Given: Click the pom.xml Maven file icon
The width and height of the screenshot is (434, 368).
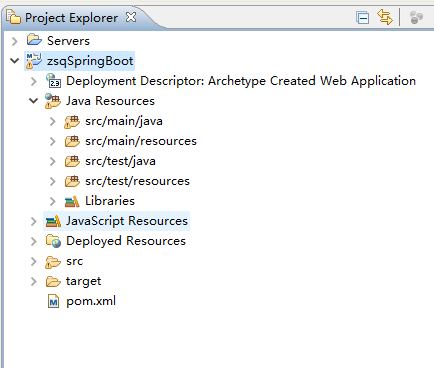Looking at the screenshot, I should pos(53,301).
